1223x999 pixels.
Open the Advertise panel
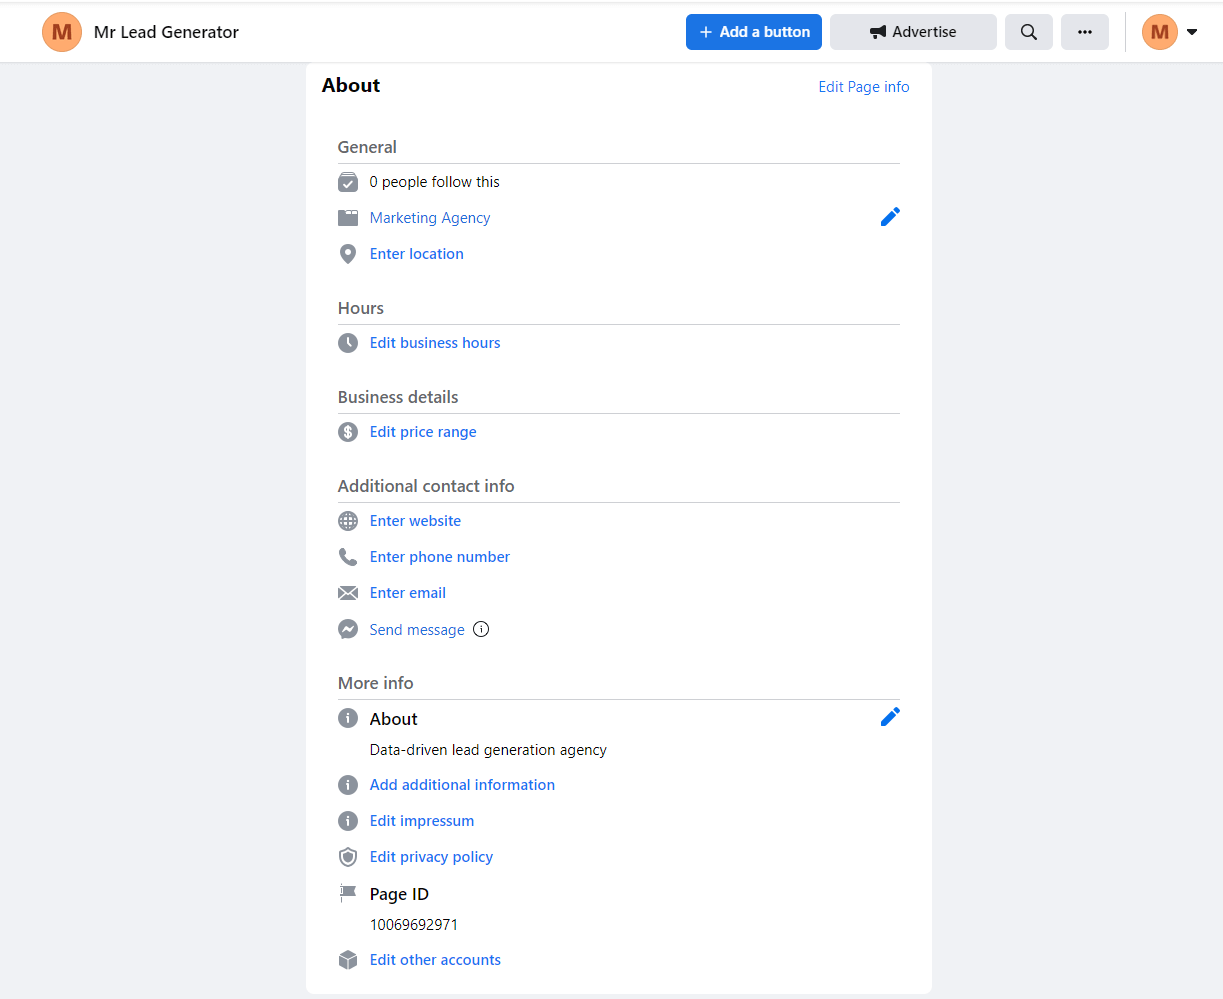point(912,31)
